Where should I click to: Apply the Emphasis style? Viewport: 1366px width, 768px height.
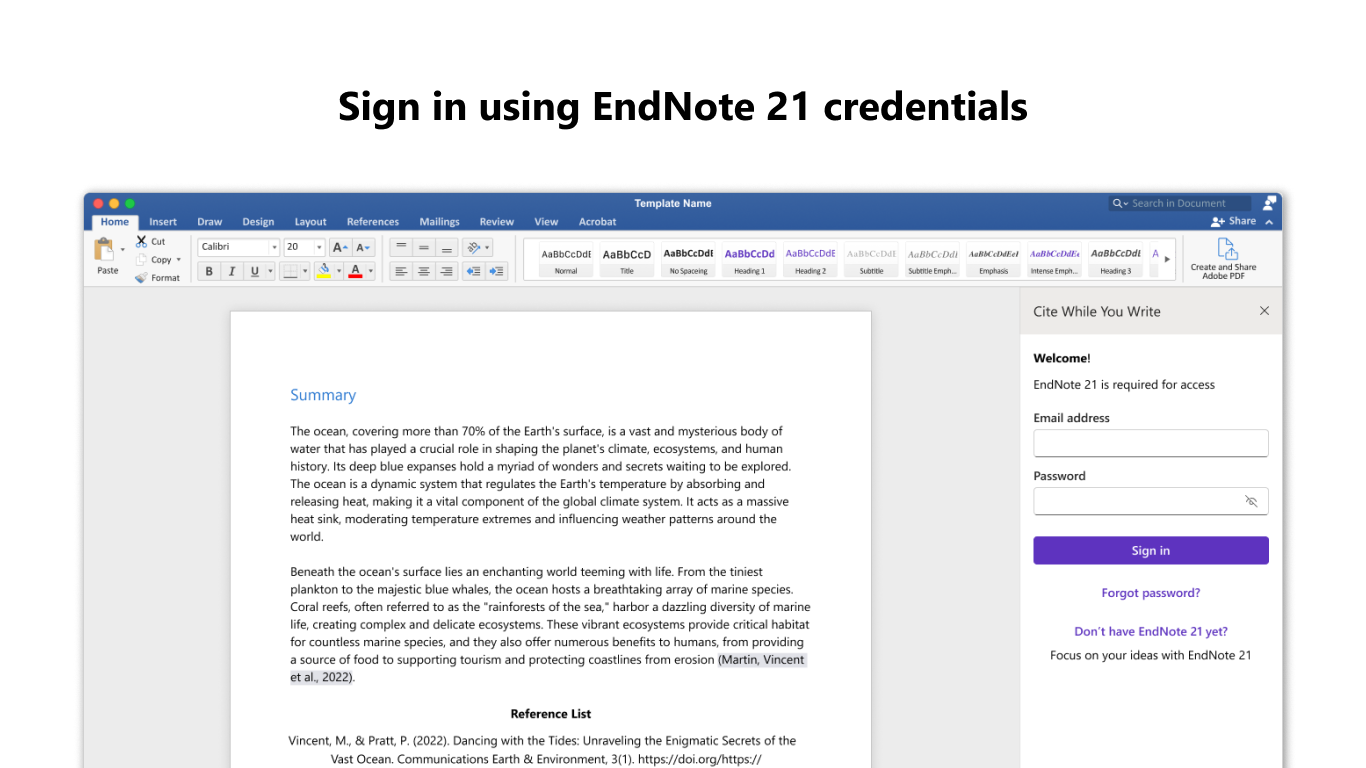[x=993, y=259]
